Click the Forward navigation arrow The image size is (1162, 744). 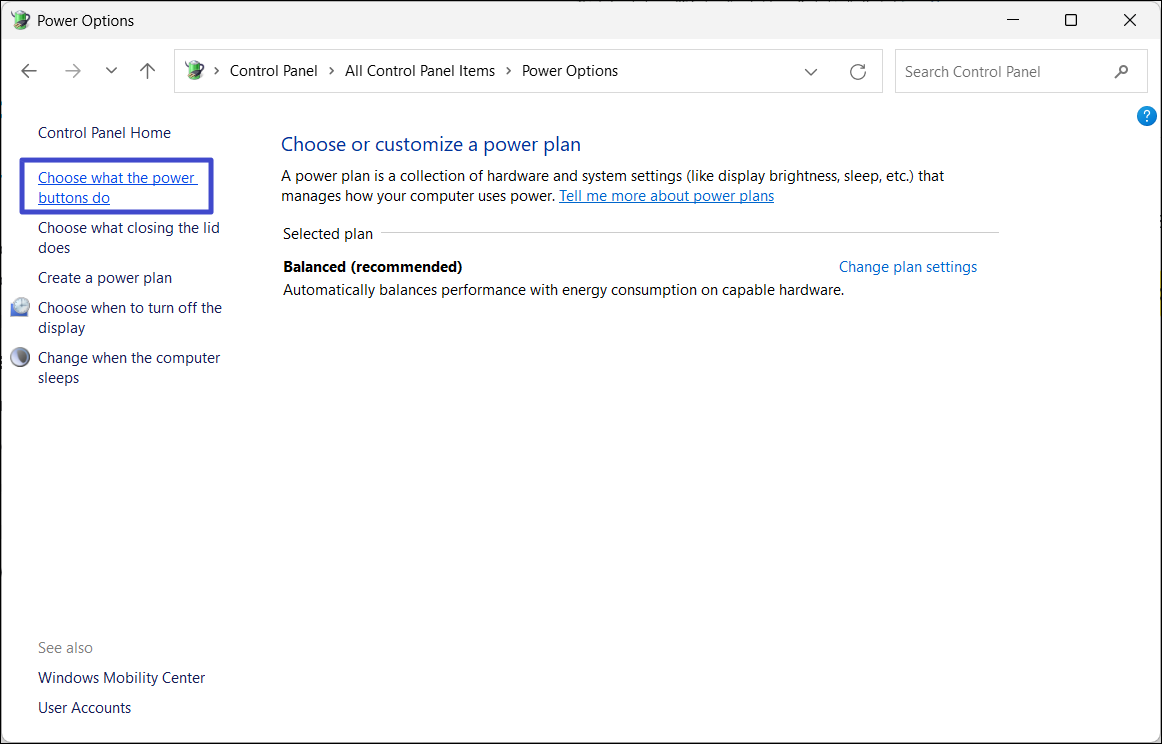(72, 71)
